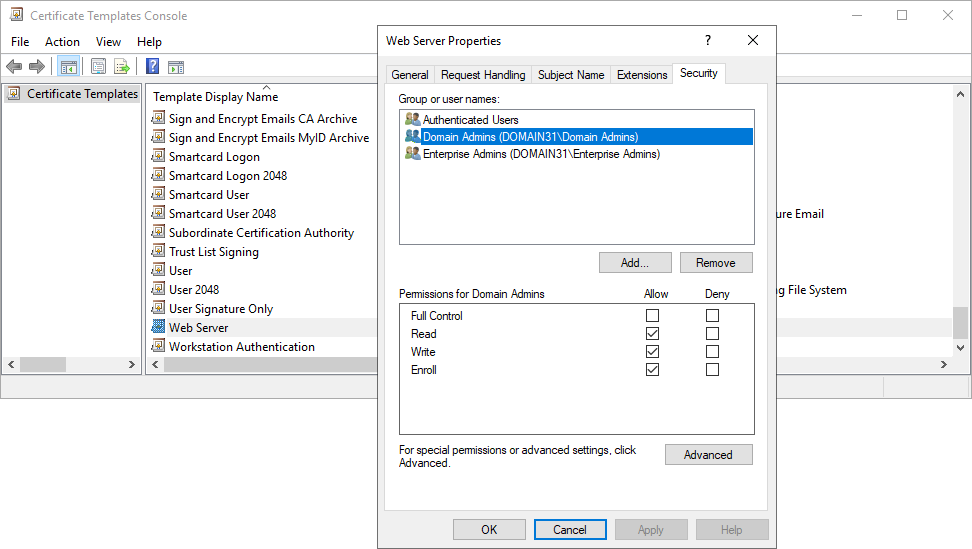Screen dimensions: 972x549
Task: Click the Show/Hide Action Pane toolbar icon
Action: 176,67
